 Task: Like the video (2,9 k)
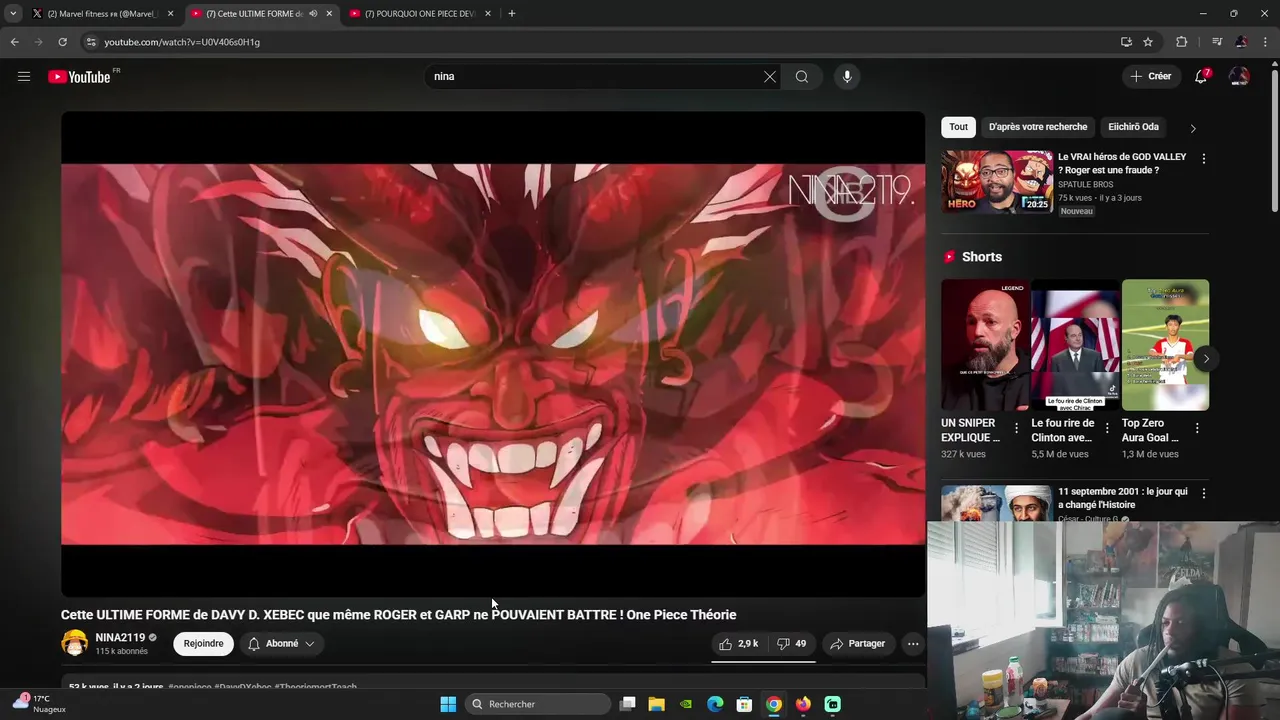(x=739, y=644)
